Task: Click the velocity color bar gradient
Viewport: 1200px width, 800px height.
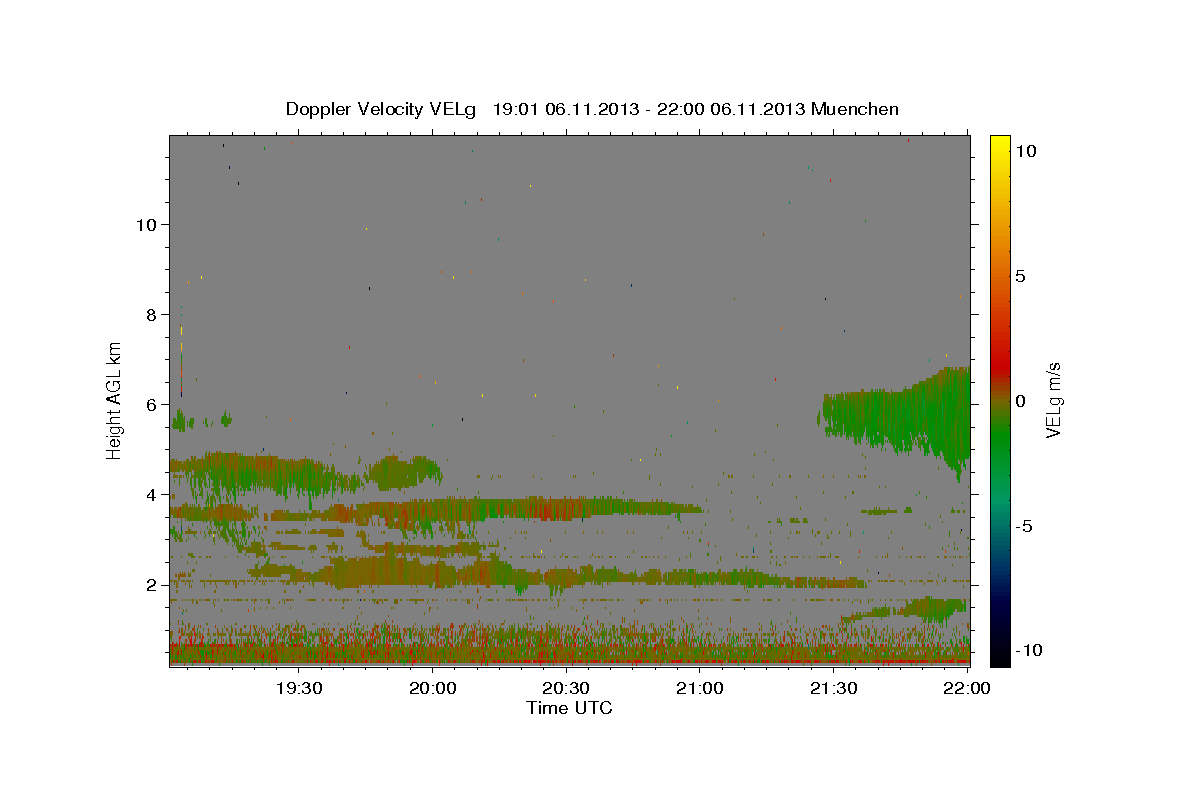Action: pyautogui.click(x=999, y=400)
